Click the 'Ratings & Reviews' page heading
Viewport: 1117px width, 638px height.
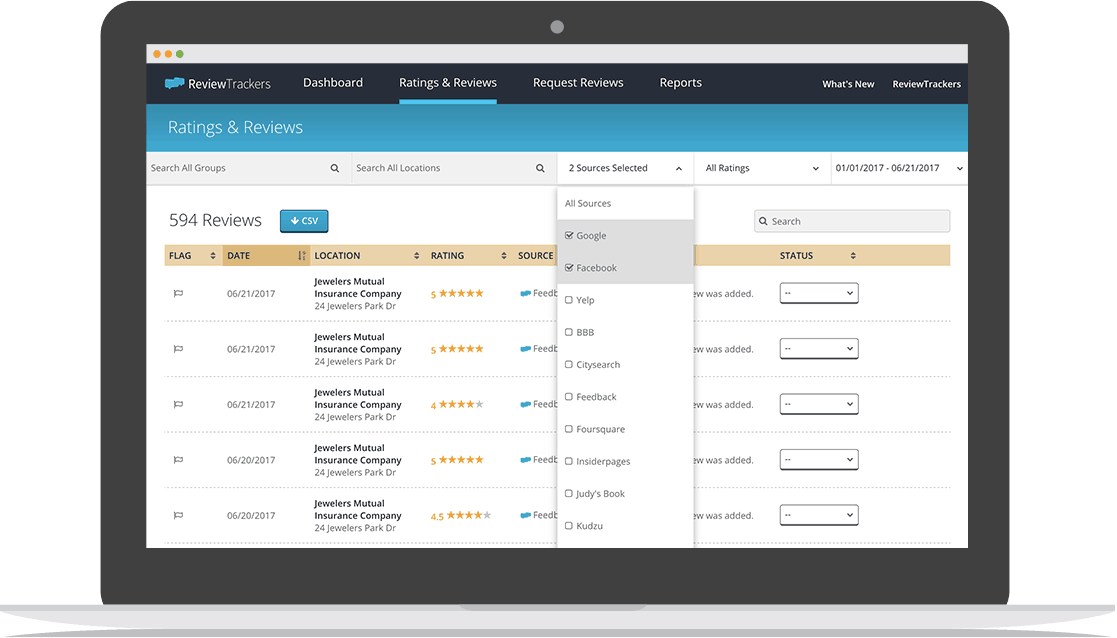point(235,127)
